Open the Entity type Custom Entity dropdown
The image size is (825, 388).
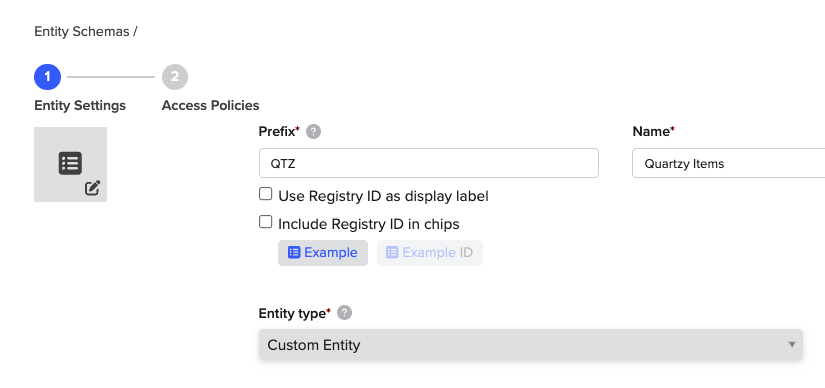pos(530,345)
